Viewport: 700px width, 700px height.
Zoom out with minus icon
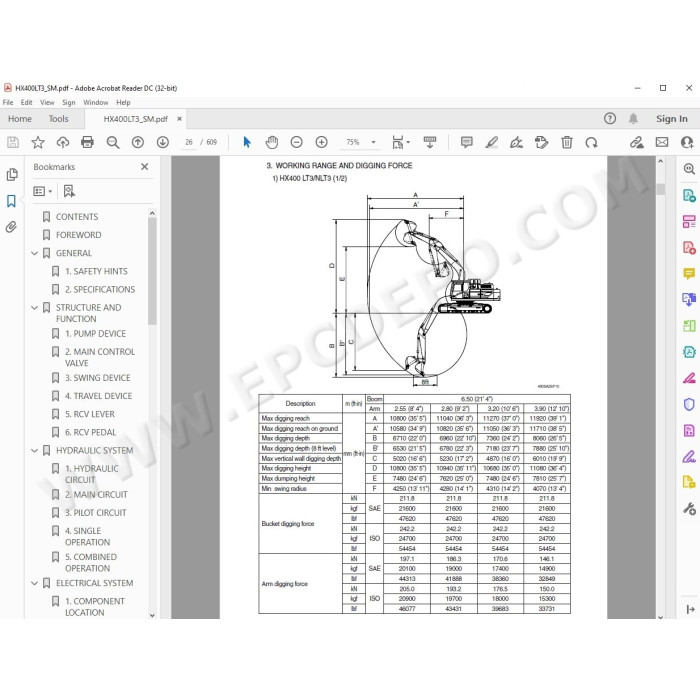pos(296,142)
